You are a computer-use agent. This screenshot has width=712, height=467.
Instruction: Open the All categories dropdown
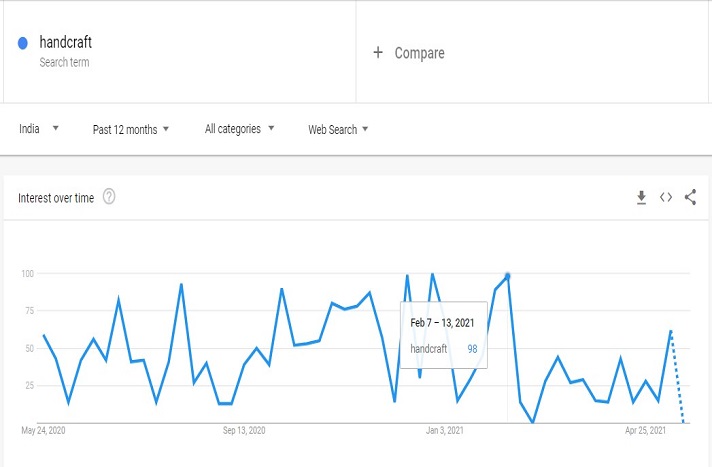pos(239,129)
